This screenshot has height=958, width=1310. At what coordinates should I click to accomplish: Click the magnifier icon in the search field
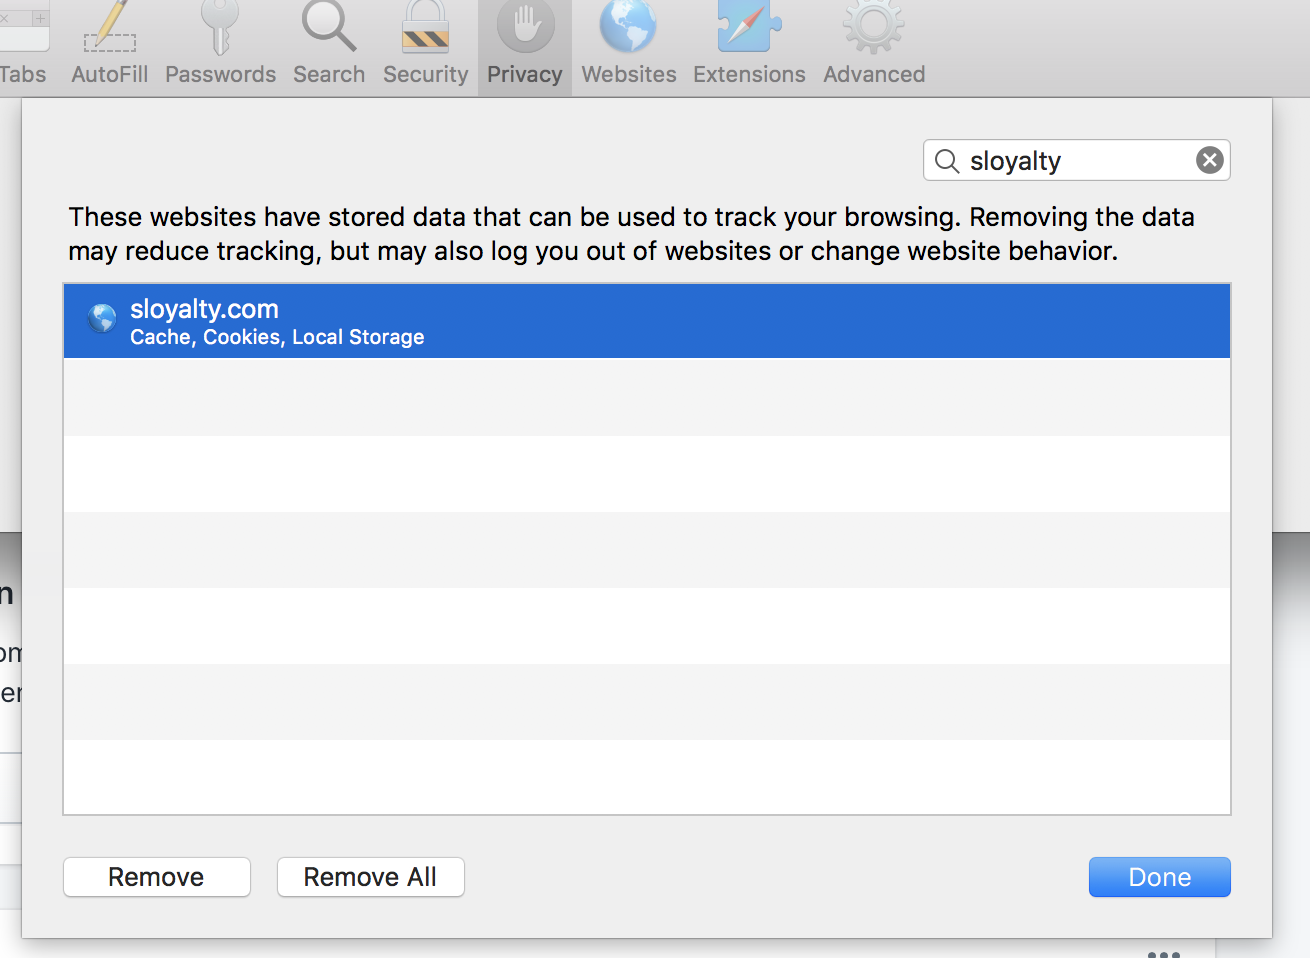(947, 161)
